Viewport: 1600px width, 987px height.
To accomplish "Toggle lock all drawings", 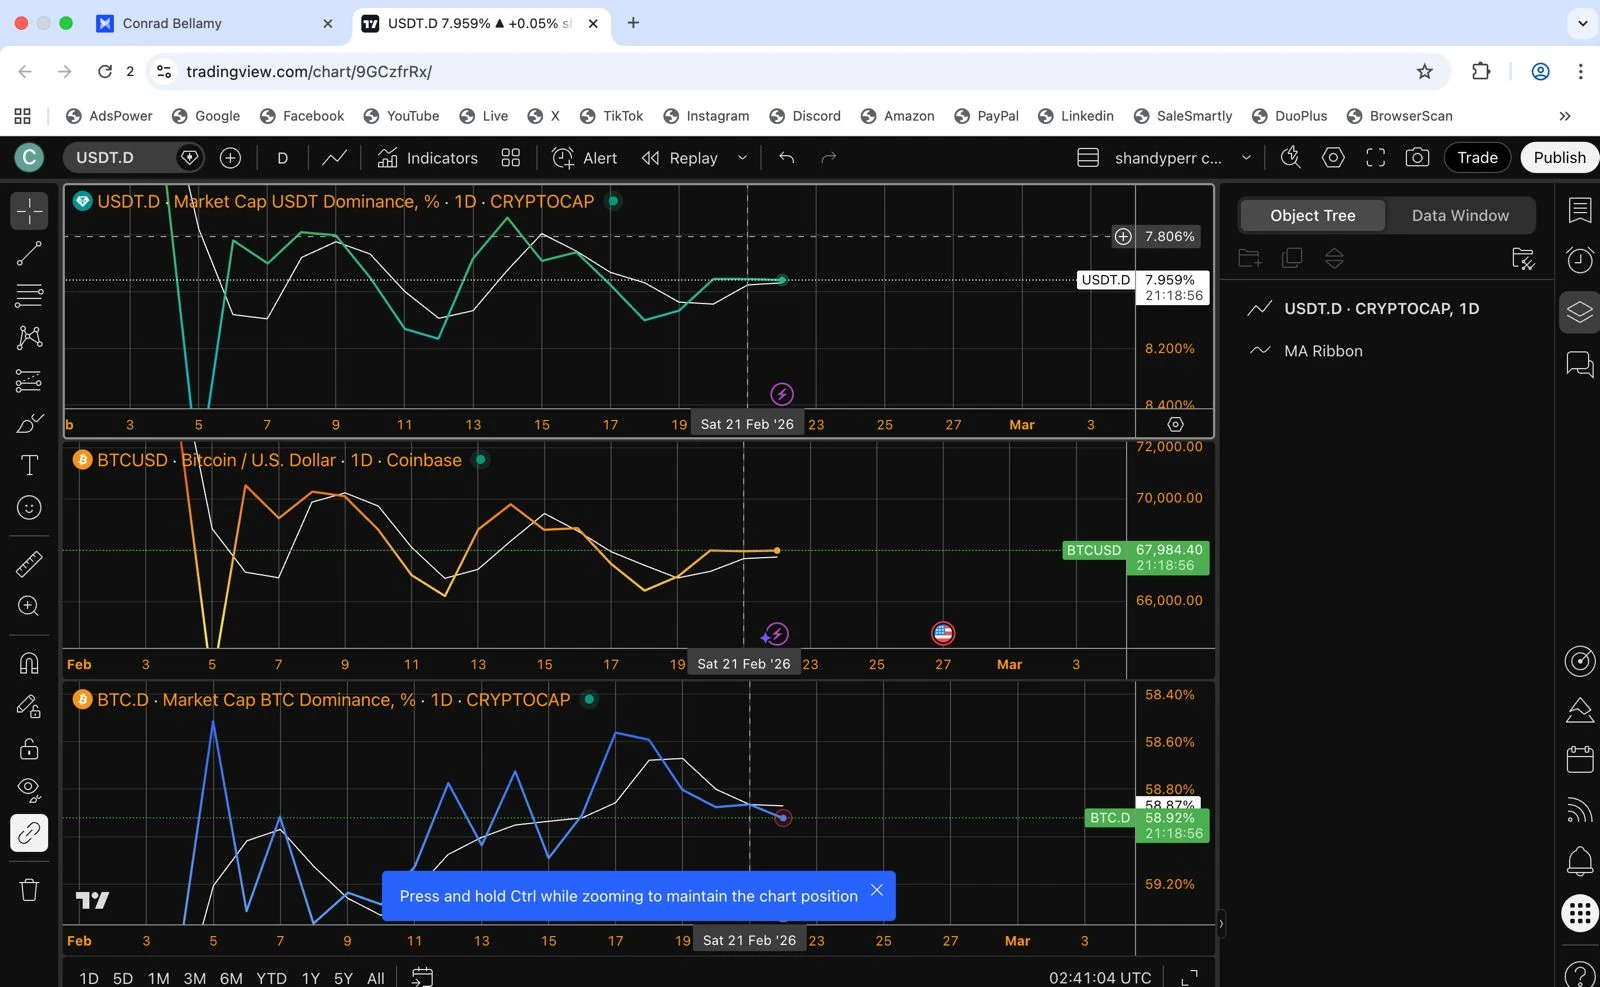I will (x=30, y=749).
